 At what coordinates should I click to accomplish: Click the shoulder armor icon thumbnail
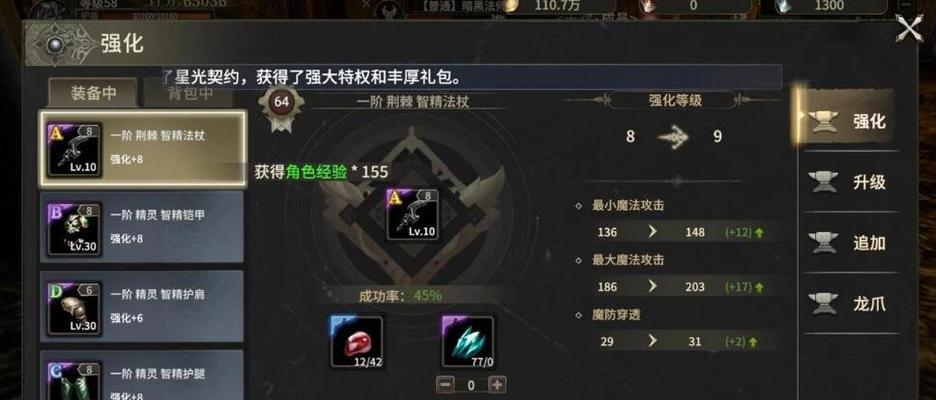coord(74,307)
